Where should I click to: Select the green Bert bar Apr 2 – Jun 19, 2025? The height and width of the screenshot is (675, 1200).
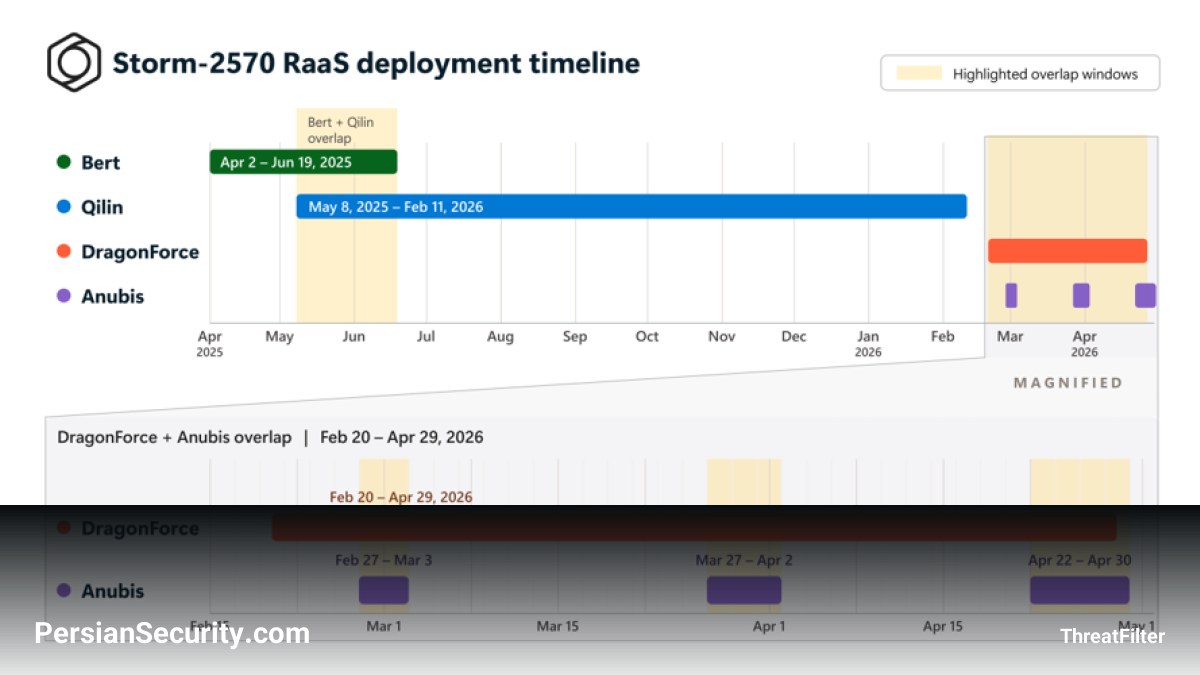(303, 162)
